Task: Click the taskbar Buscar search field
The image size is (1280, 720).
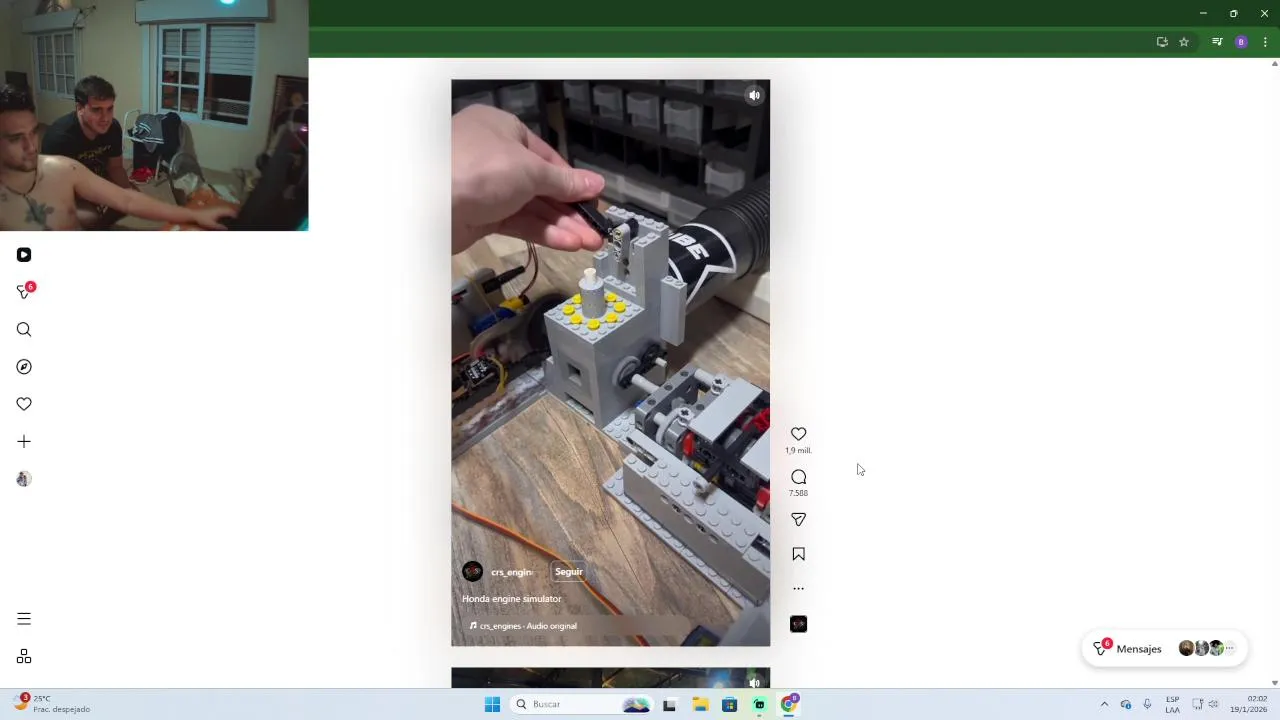Action: [581, 705]
